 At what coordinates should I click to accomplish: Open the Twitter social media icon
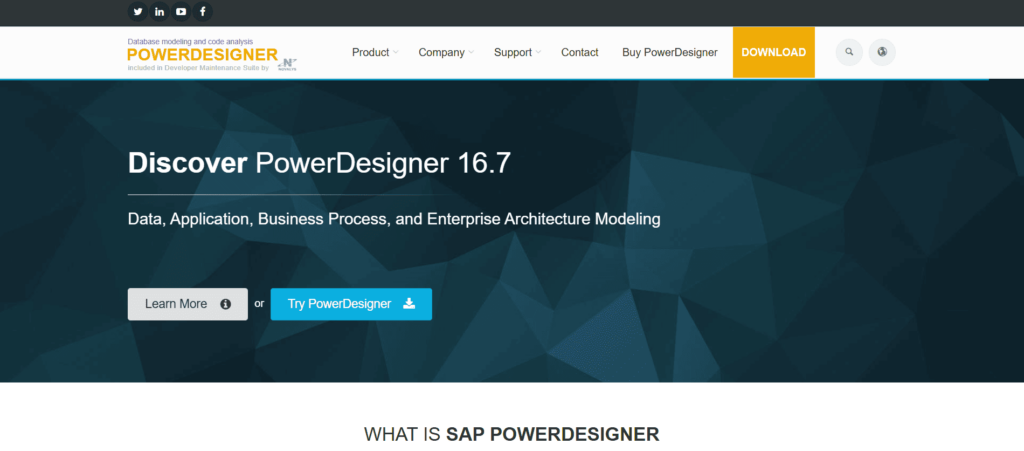138,12
